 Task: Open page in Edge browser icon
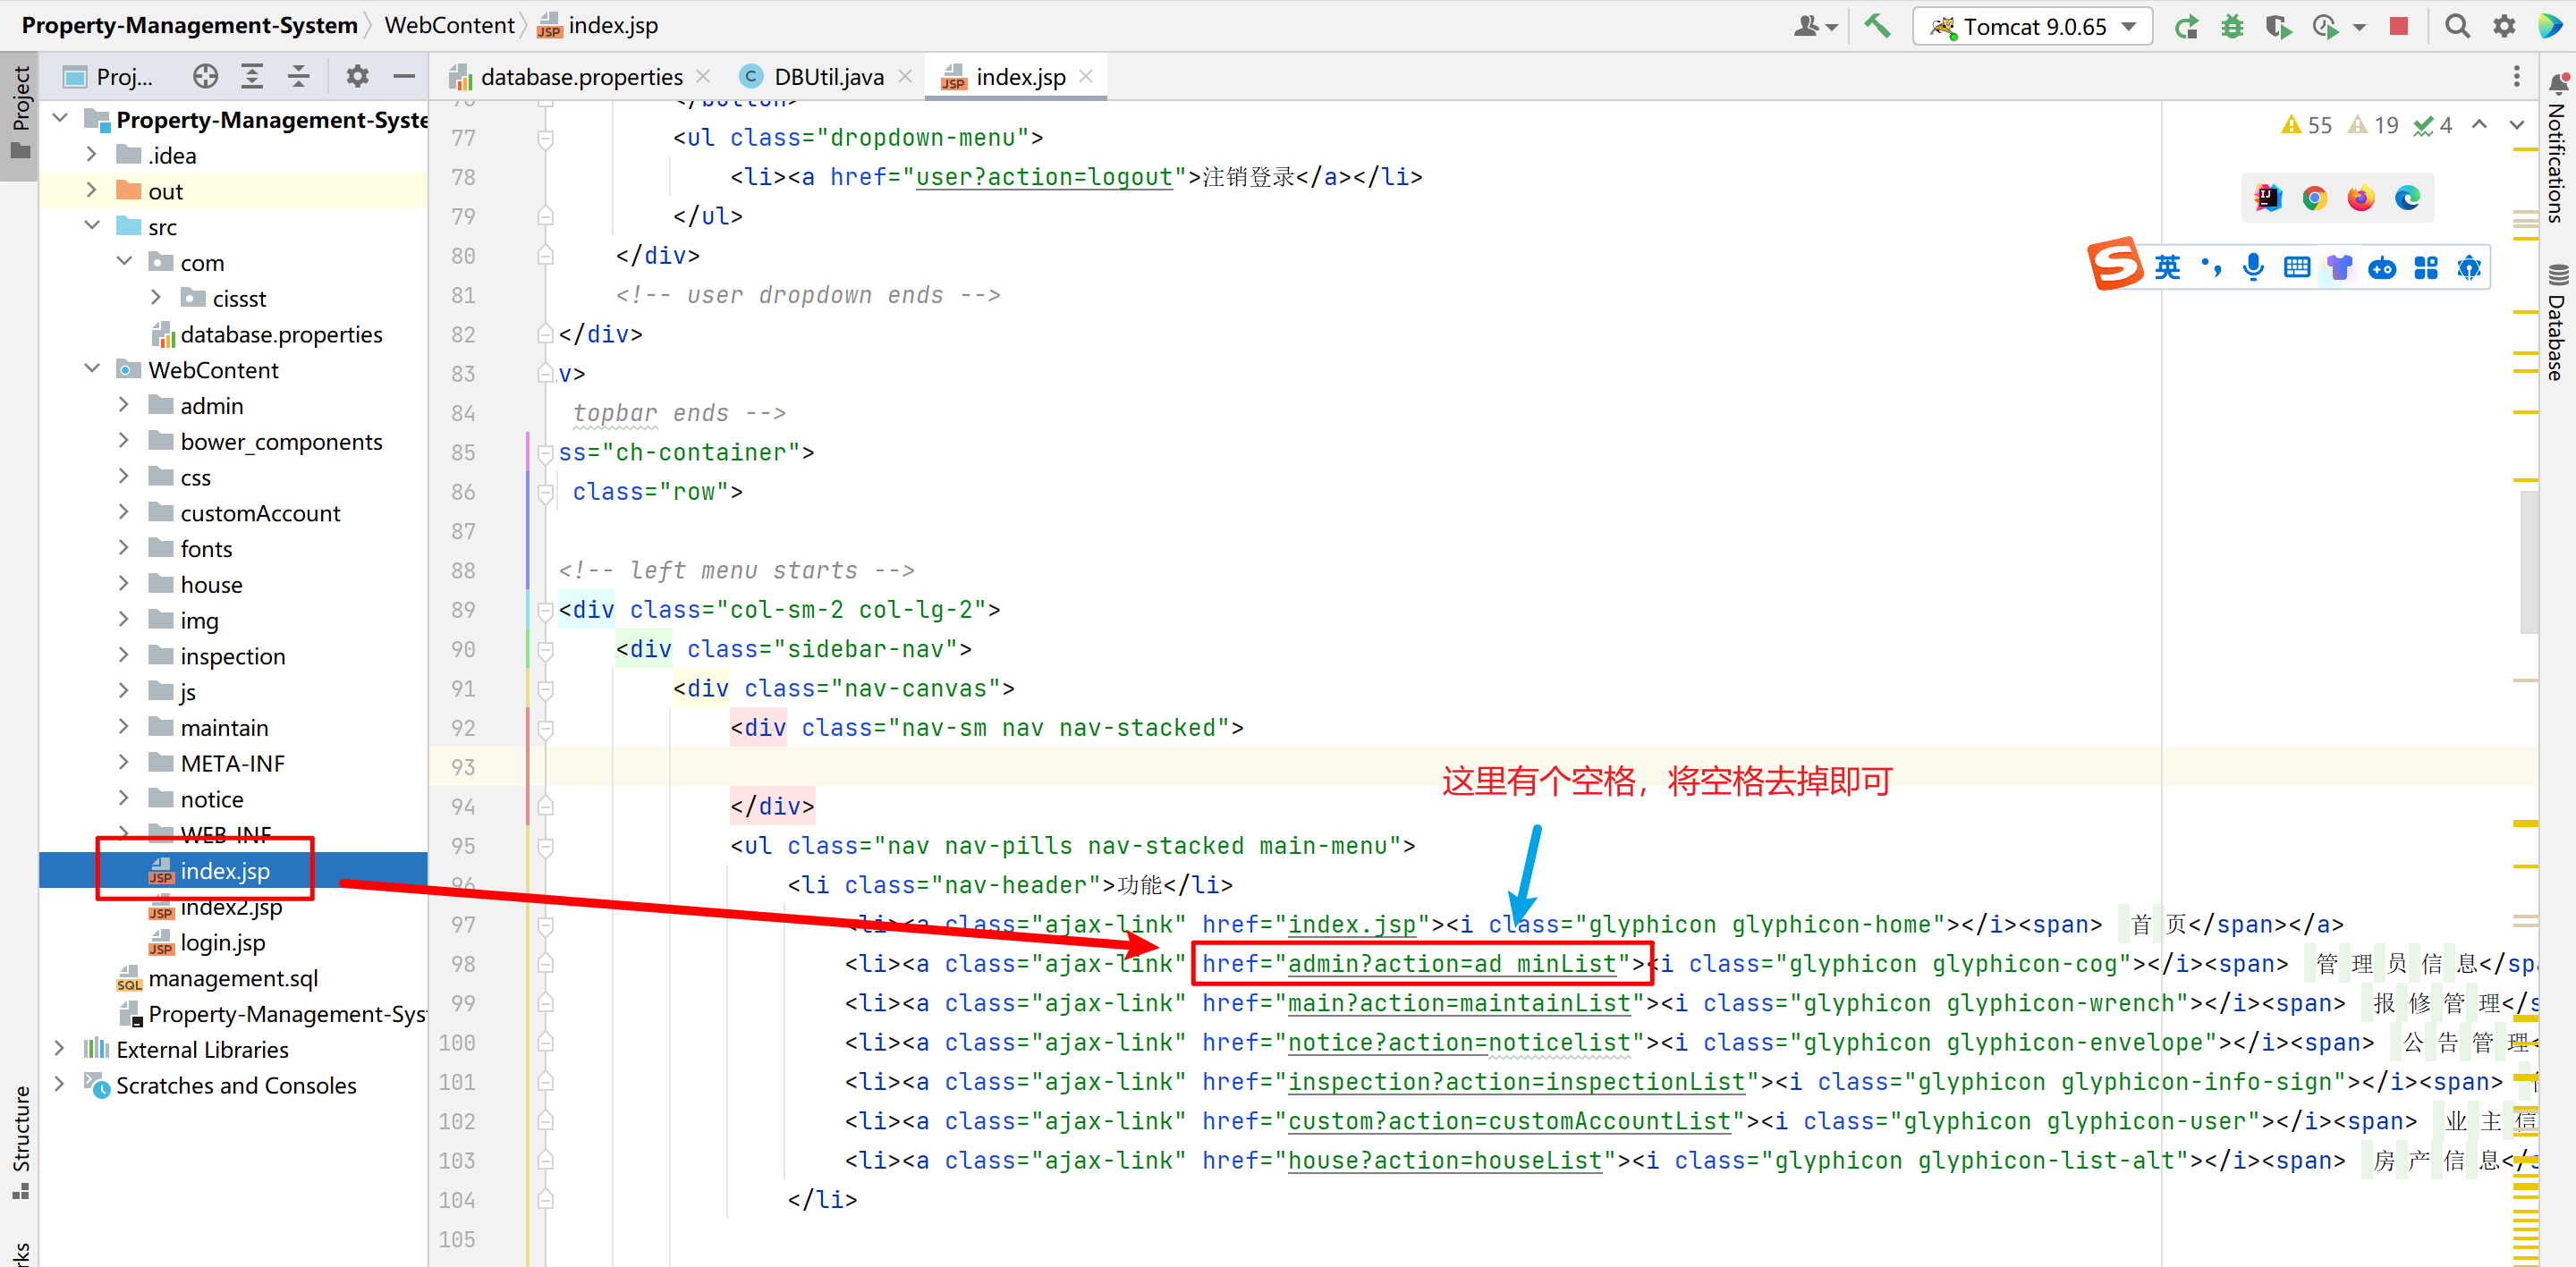click(2408, 198)
